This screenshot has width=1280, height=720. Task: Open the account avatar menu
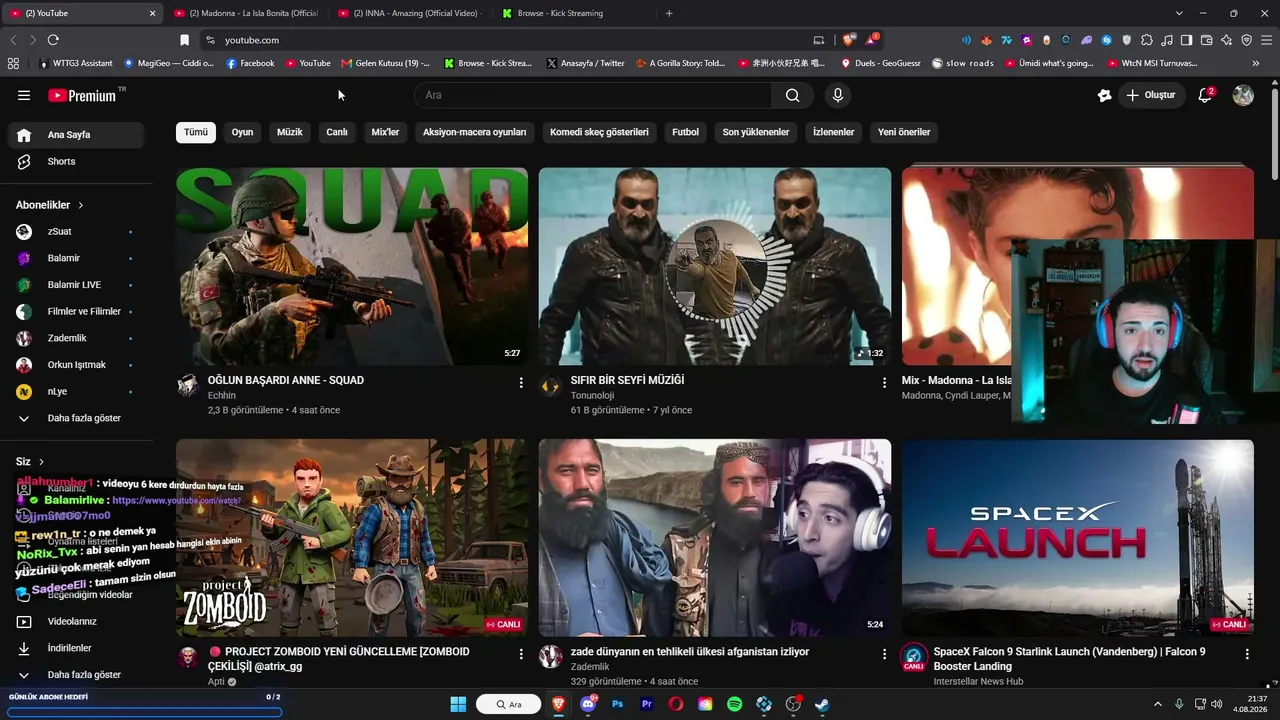point(1243,95)
